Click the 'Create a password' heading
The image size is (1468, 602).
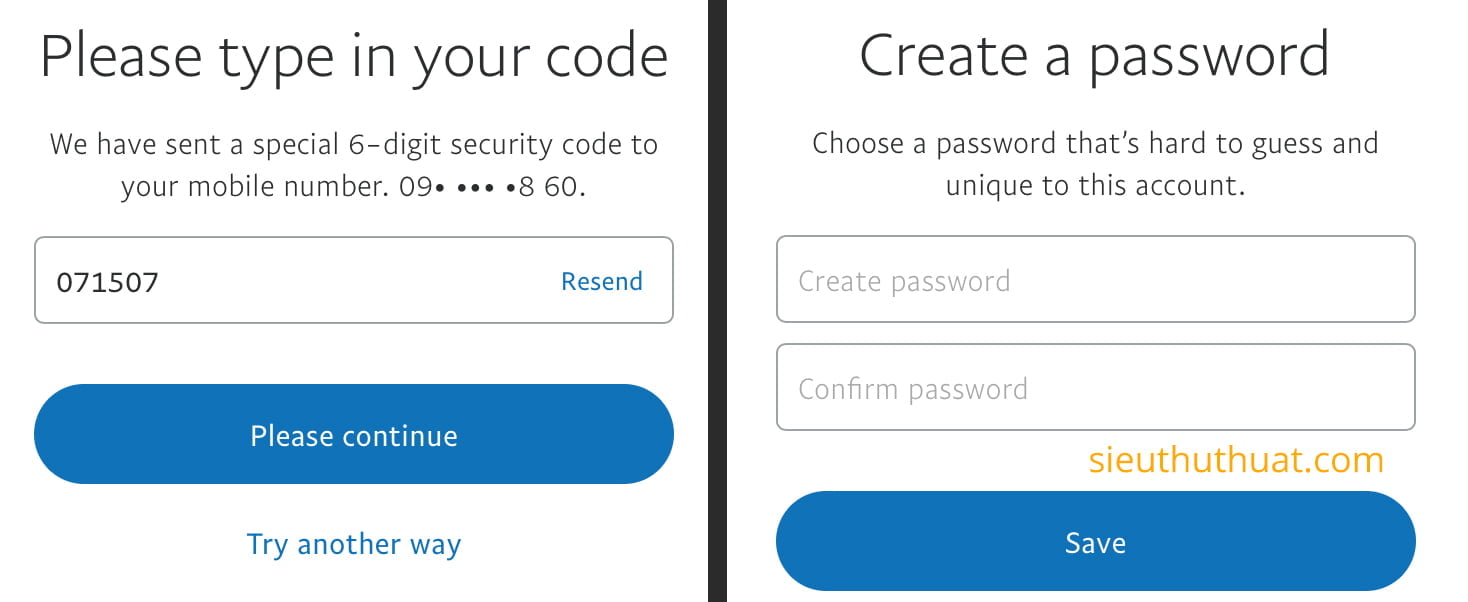tap(1094, 57)
